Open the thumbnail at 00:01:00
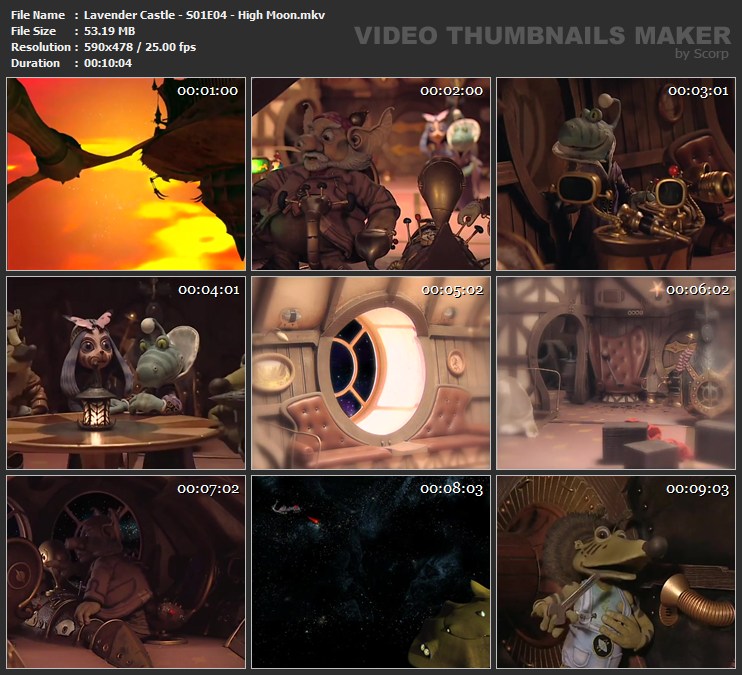 [126, 174]
